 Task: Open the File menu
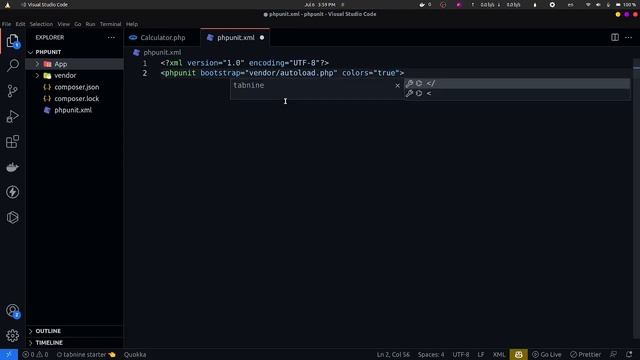[7, 24]
